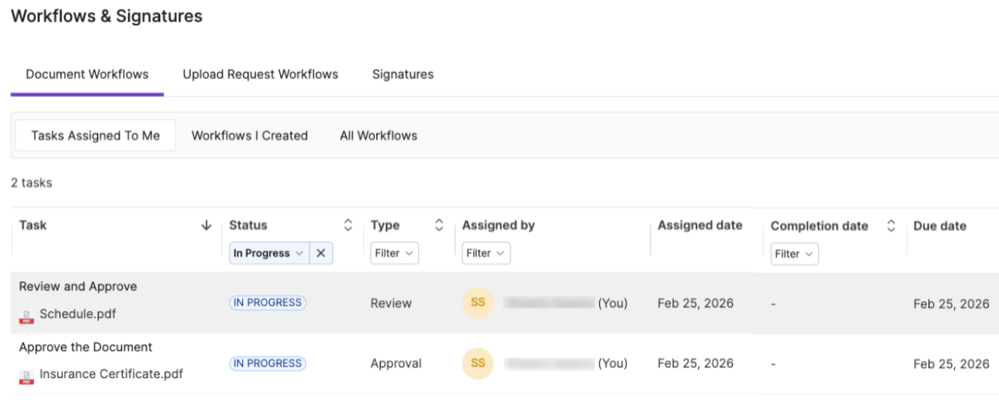Screen dimensions: 999x403
Task: Sort by Task column arrow icon
Action: tap(206, 225)
